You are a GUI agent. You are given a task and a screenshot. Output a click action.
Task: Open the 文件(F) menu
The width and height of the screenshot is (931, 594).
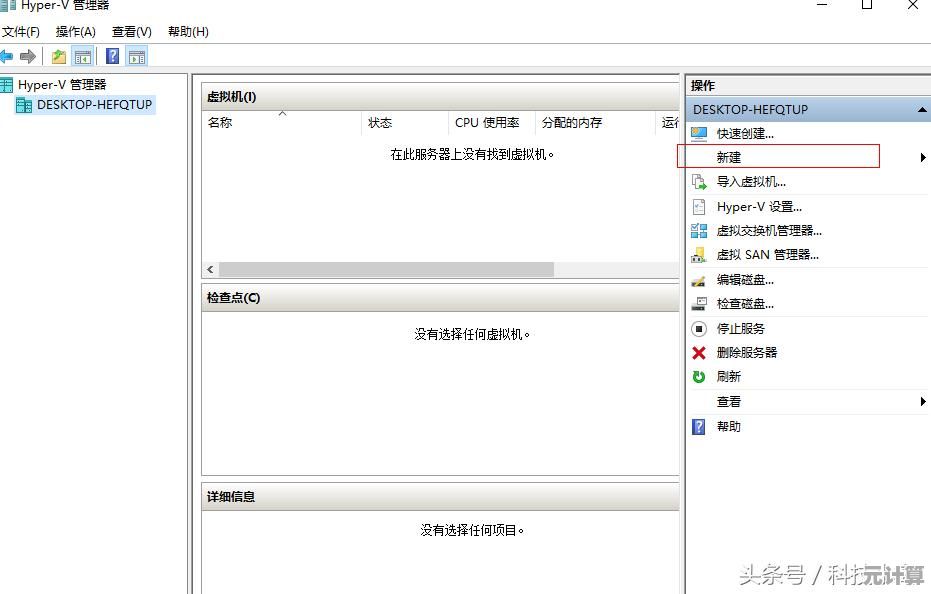pyautogui.click(x=21, y=31)
